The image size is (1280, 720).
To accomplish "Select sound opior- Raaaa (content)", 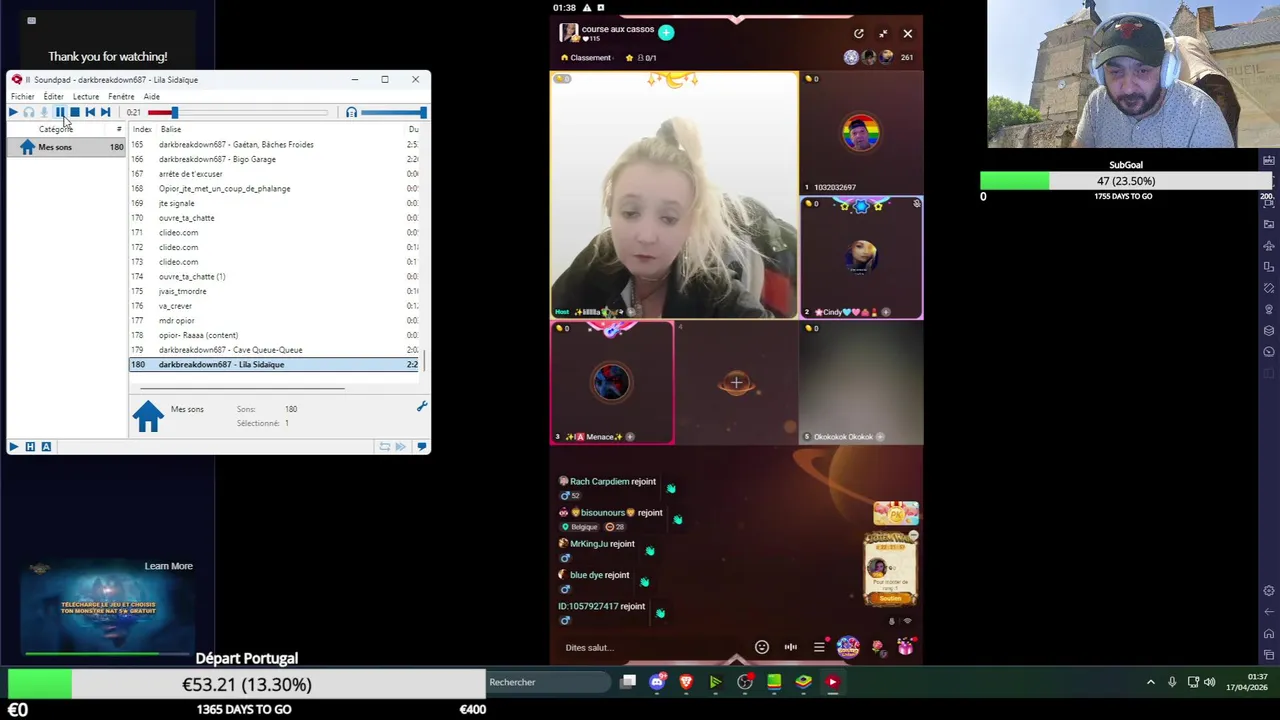I will (276, 335).
